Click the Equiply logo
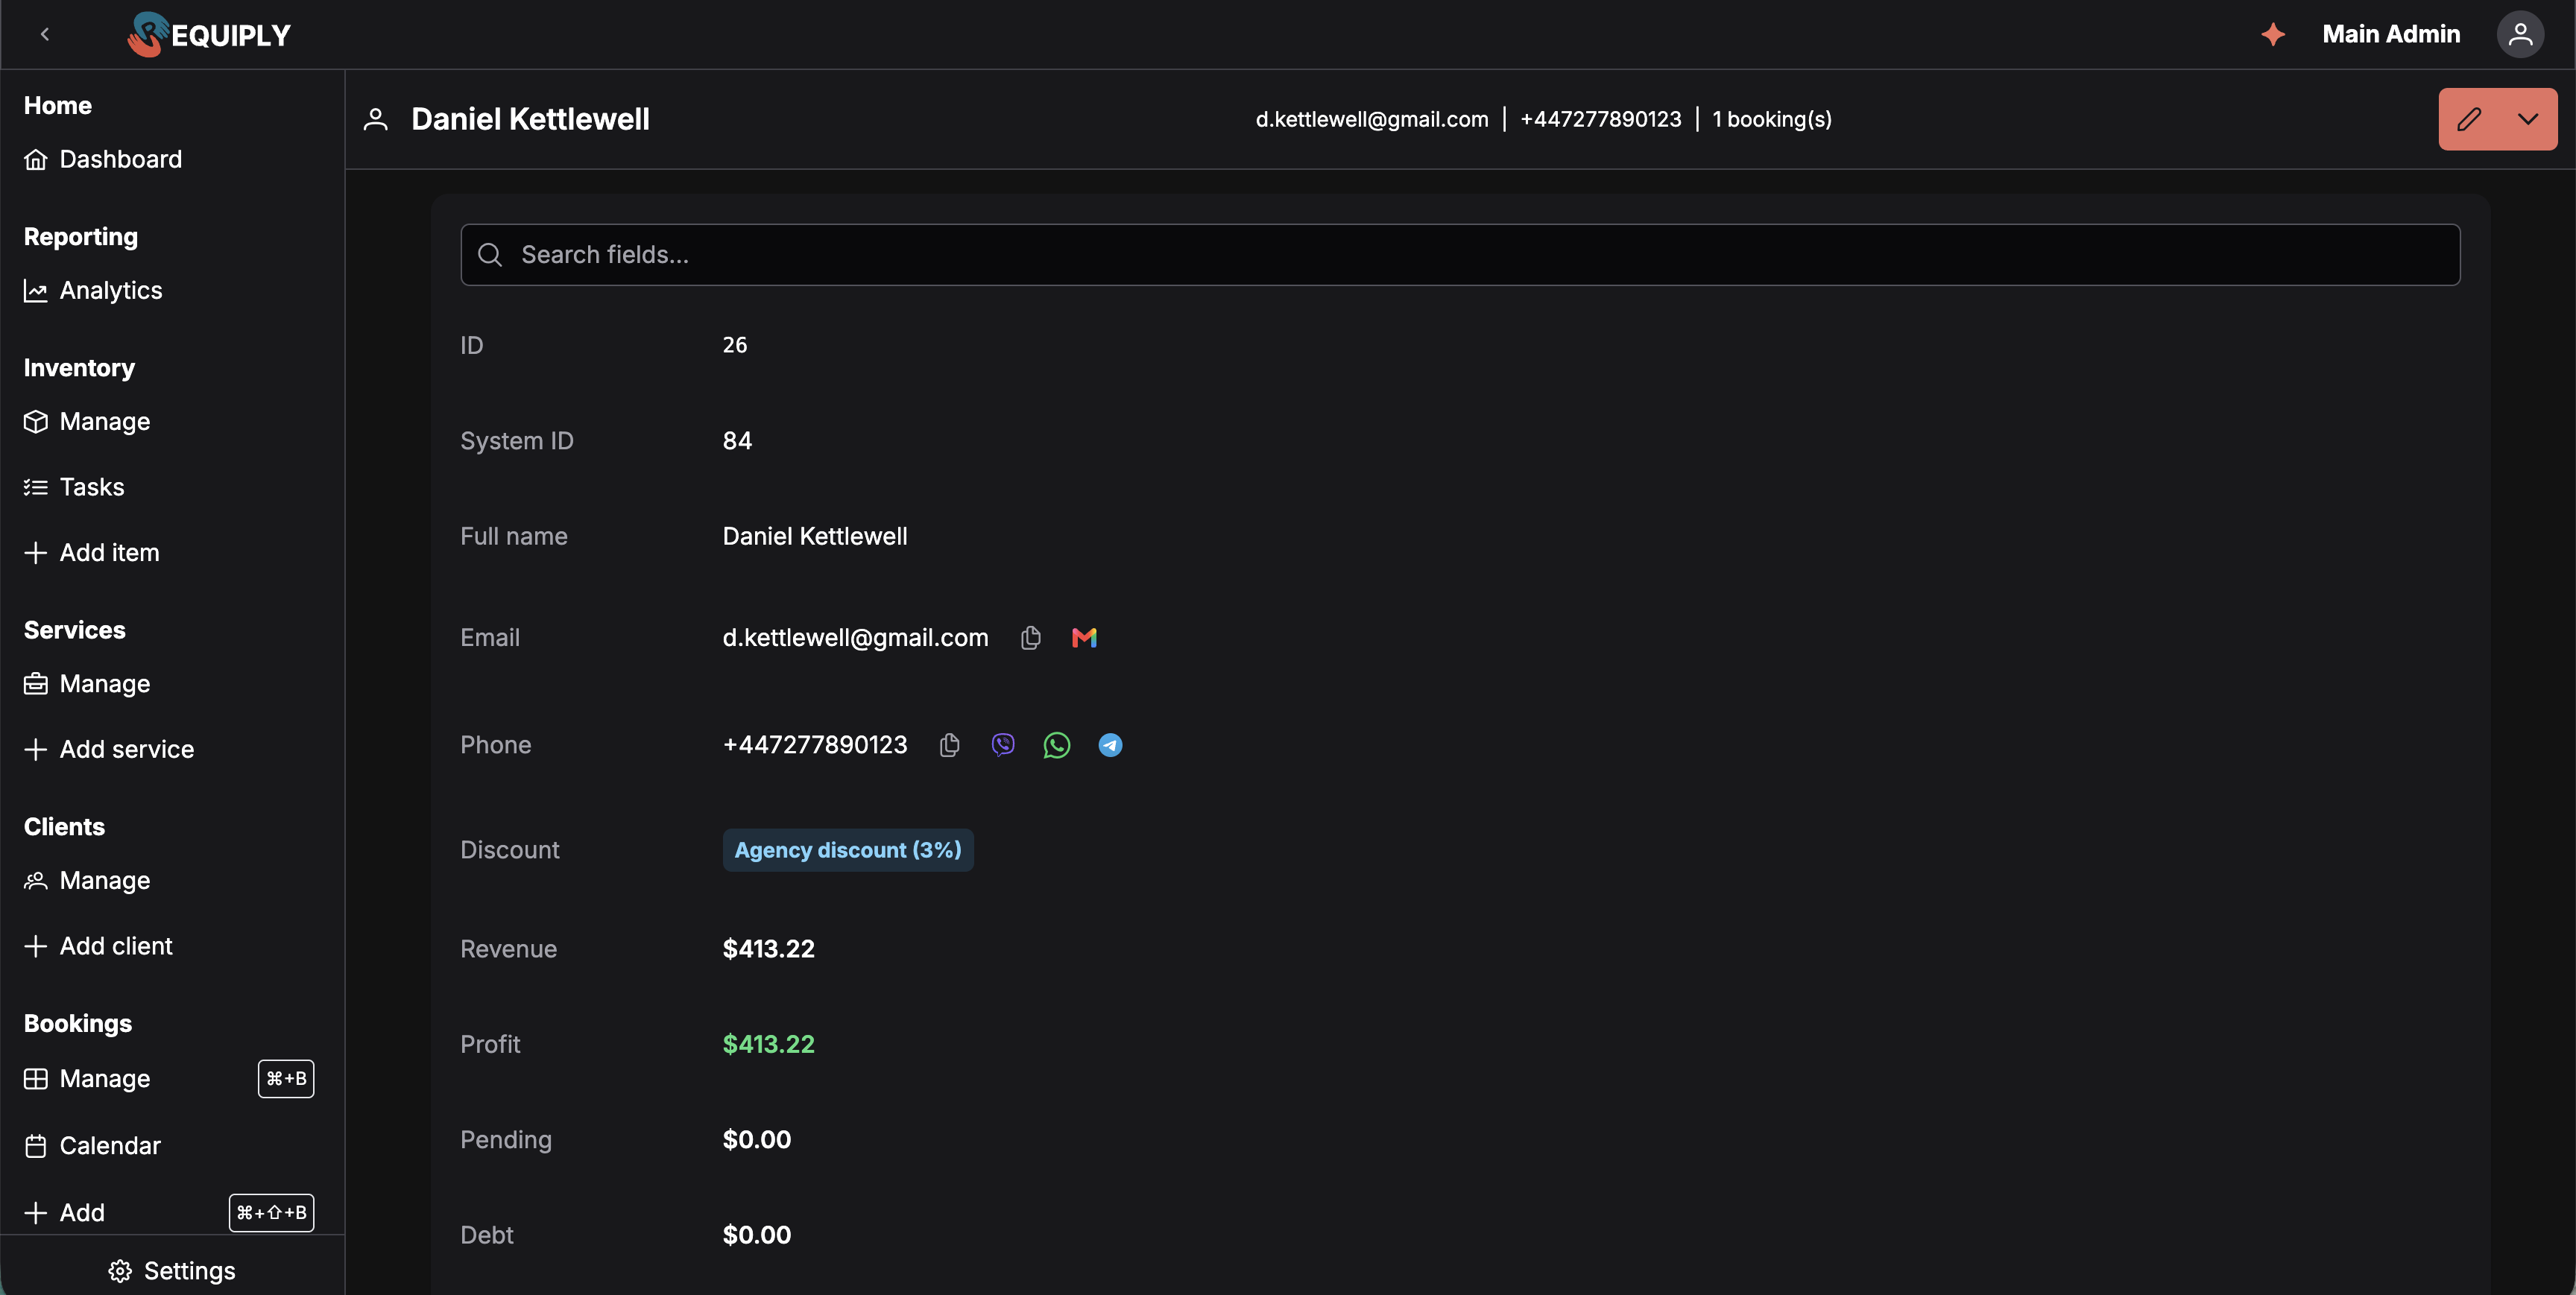 [x=208, y=34]
